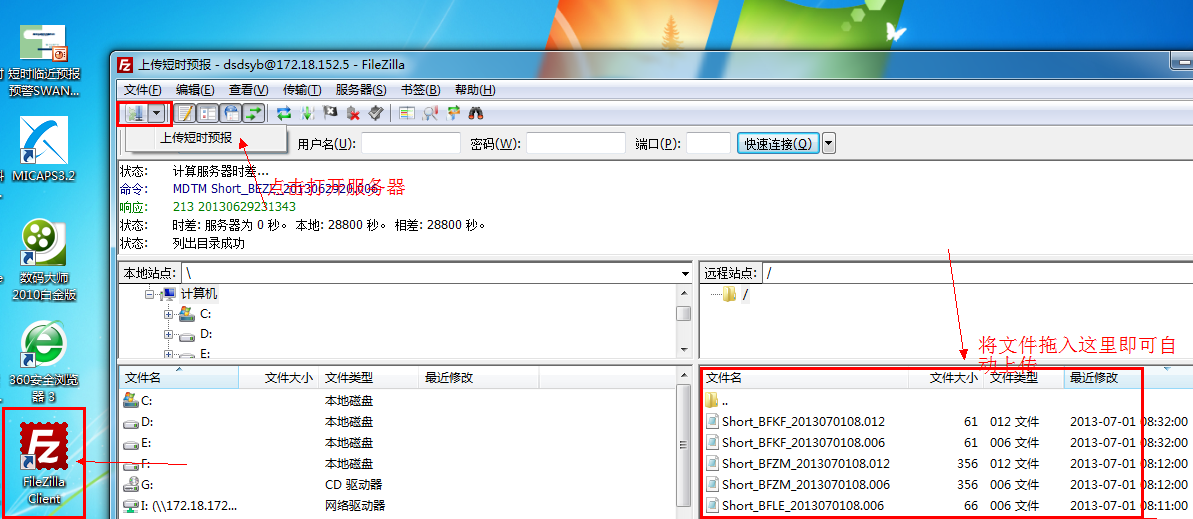Select G: CD drive in local file list
This screenshot has height=519, width=1193.
pyautogui.click(x=148, y=484)
